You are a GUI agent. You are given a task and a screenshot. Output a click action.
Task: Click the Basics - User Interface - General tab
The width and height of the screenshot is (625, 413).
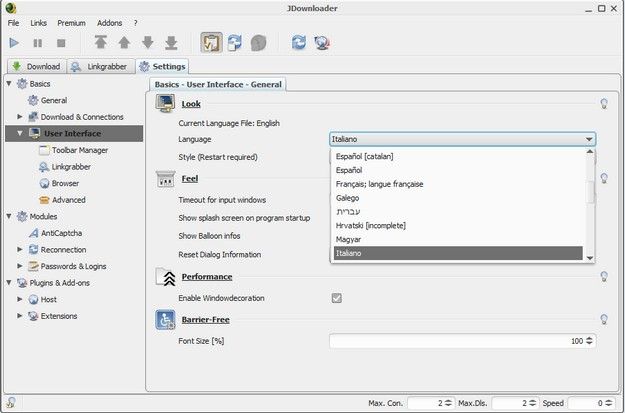tap(218, 85)
